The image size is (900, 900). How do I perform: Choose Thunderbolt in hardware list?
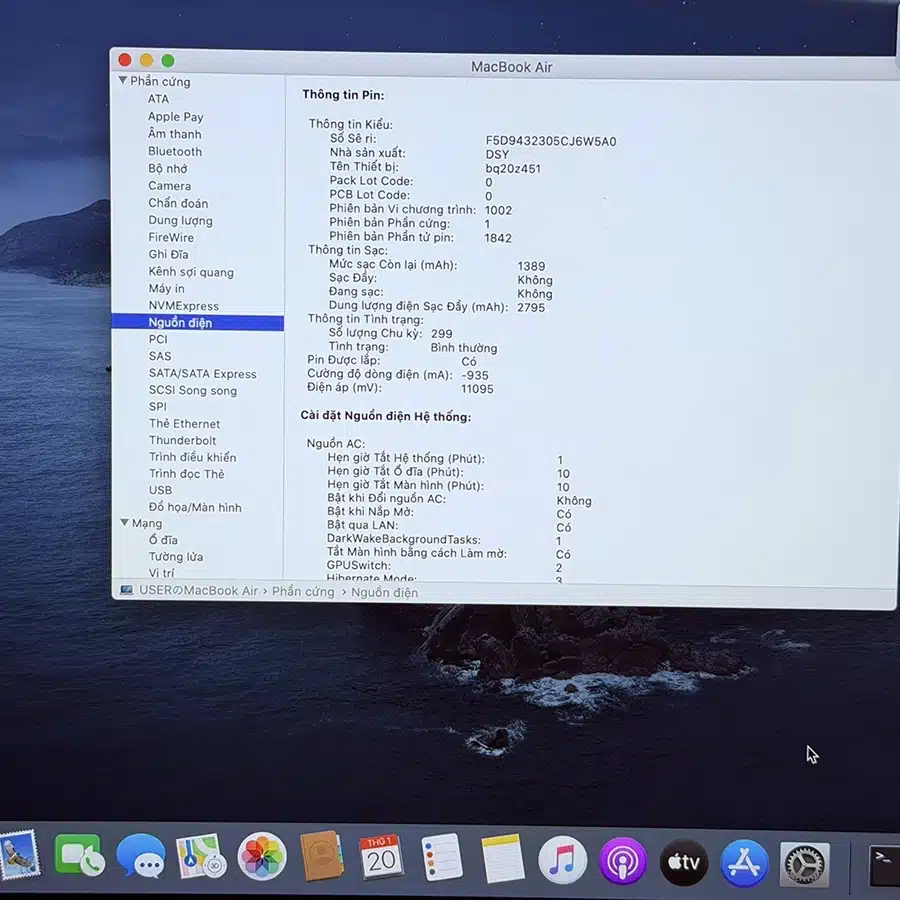(x=182, y=440)
